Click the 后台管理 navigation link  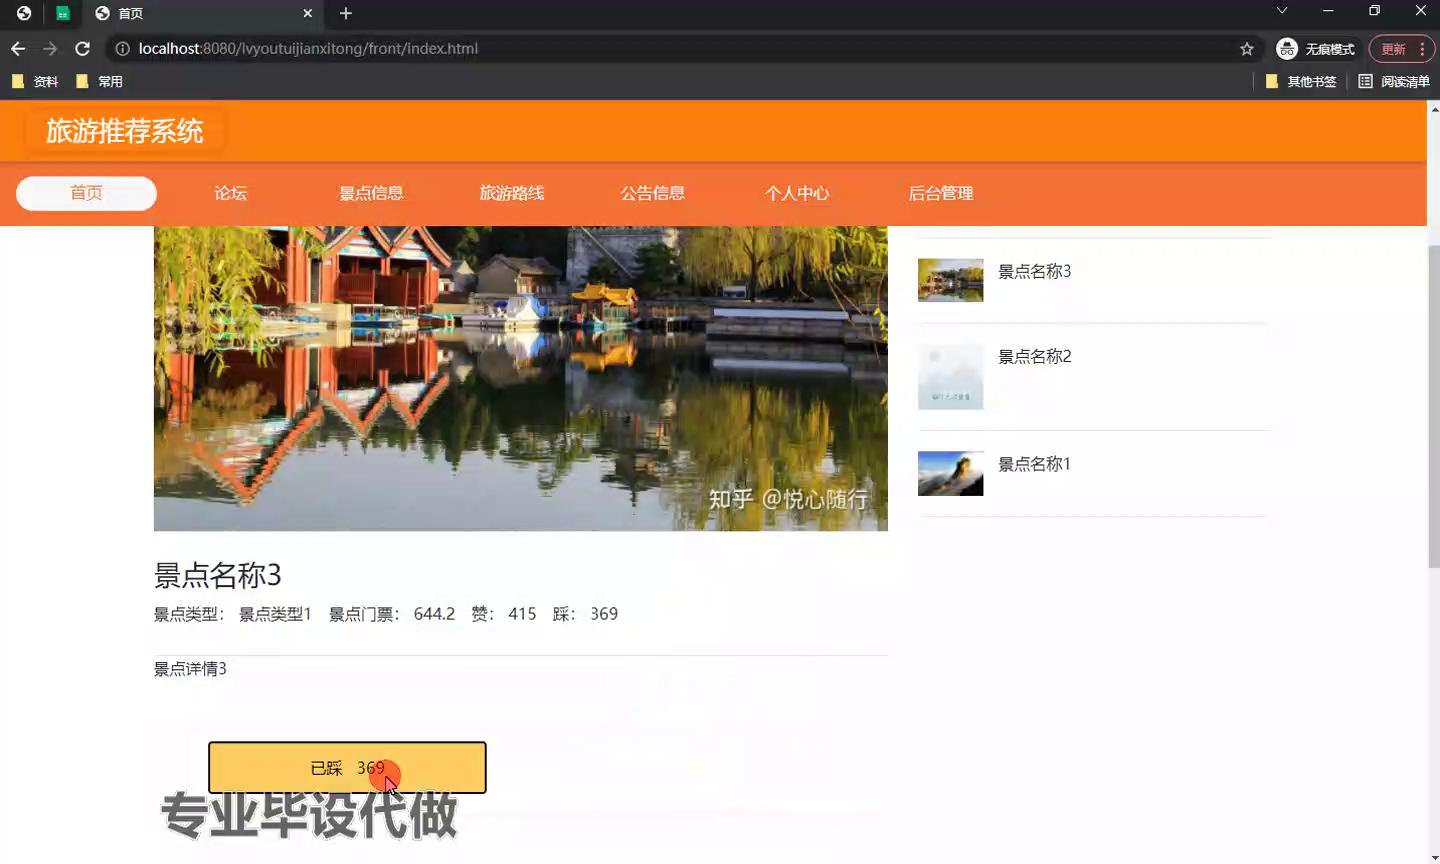click(x=941, y=193)
